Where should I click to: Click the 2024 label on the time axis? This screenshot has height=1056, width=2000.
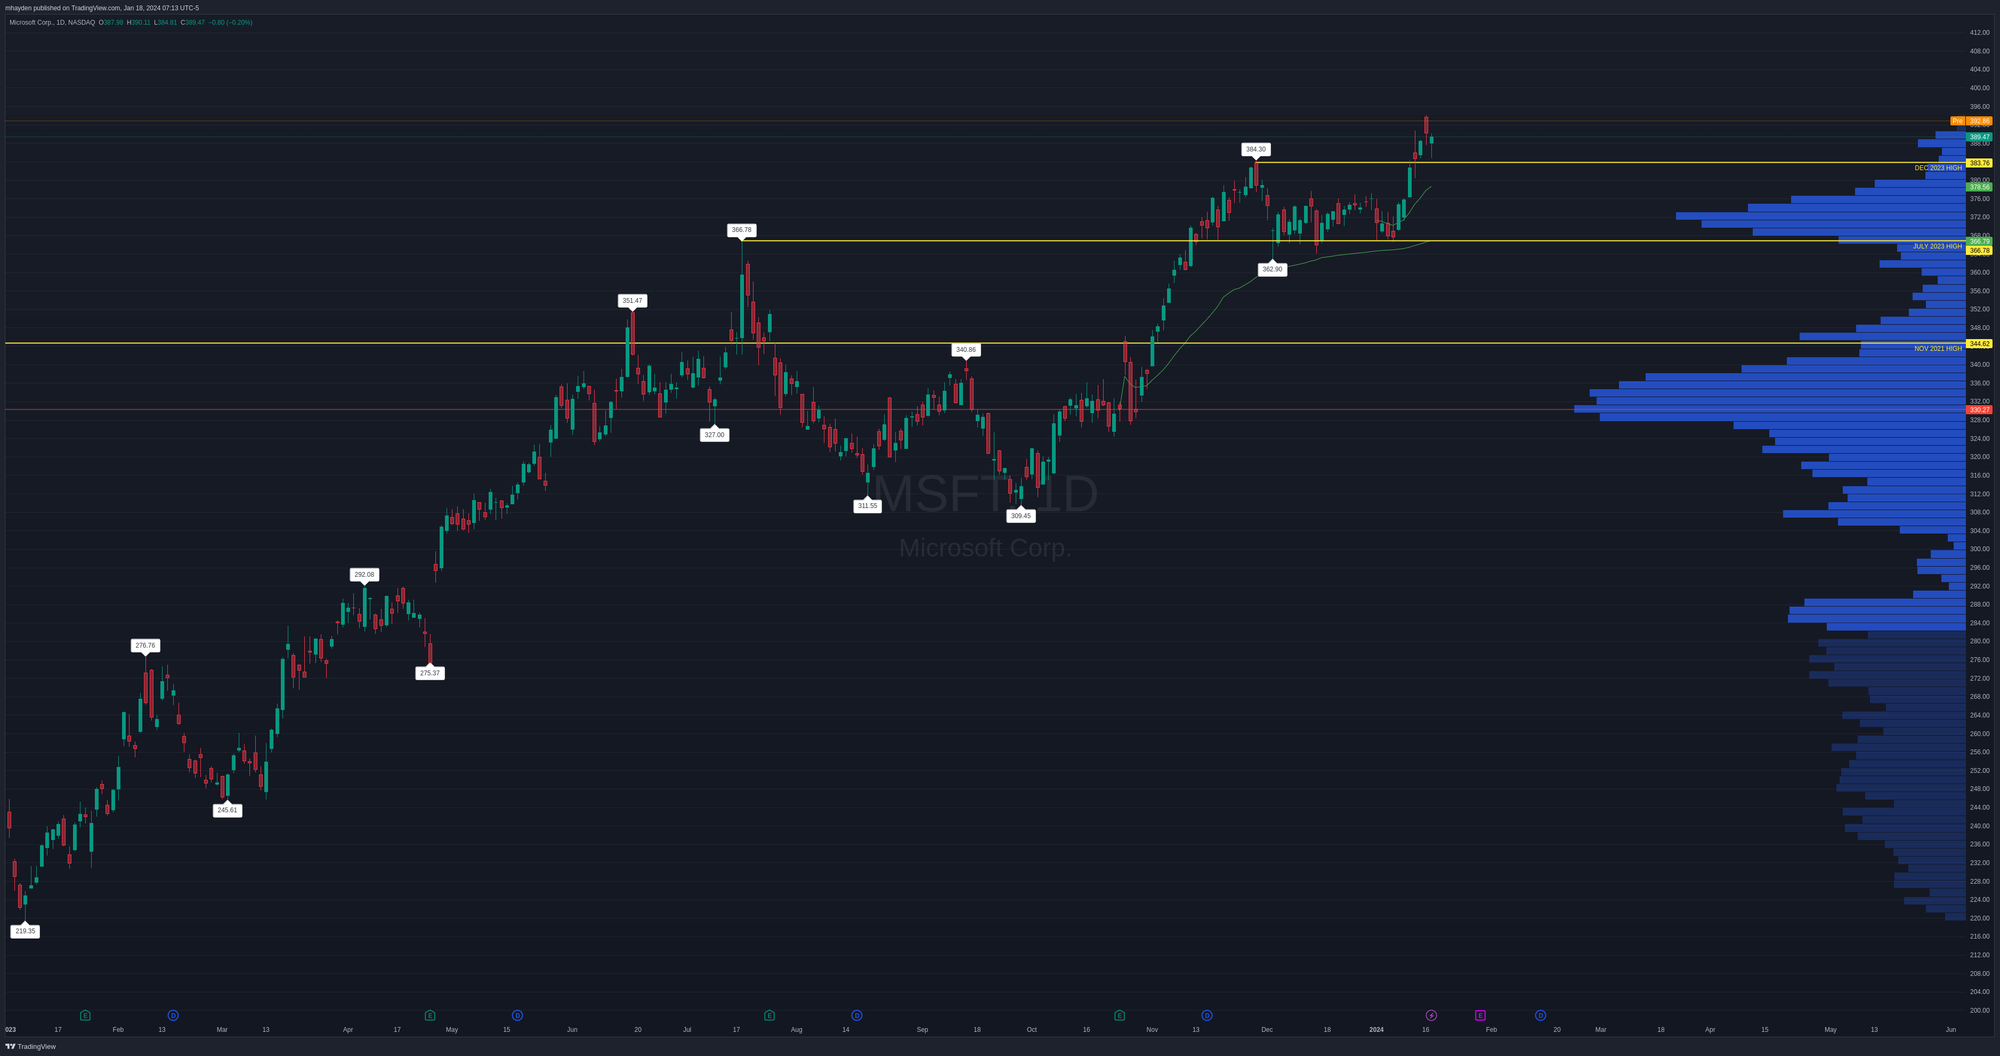pyautogui.click(x=1377, y=1029)
